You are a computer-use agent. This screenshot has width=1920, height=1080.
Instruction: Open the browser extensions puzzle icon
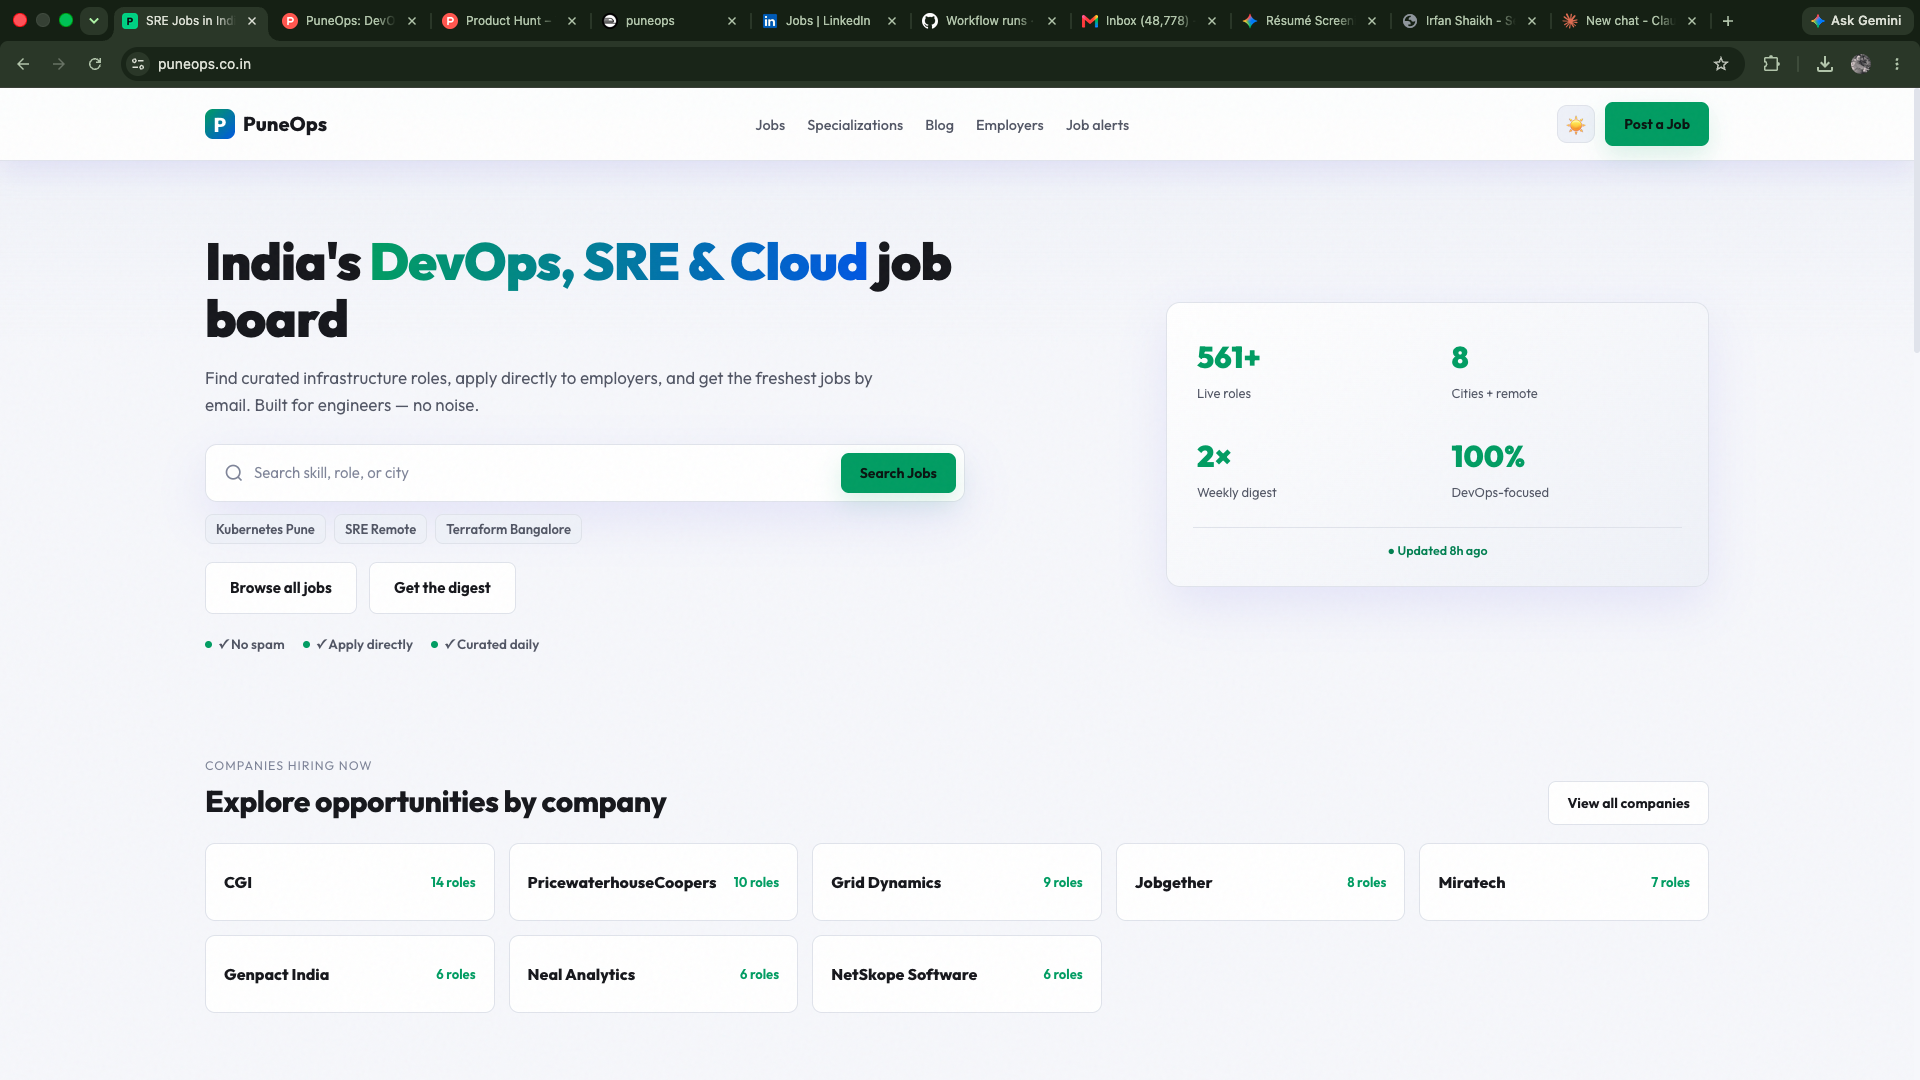pyautogui.click(x=1771, y=64)
